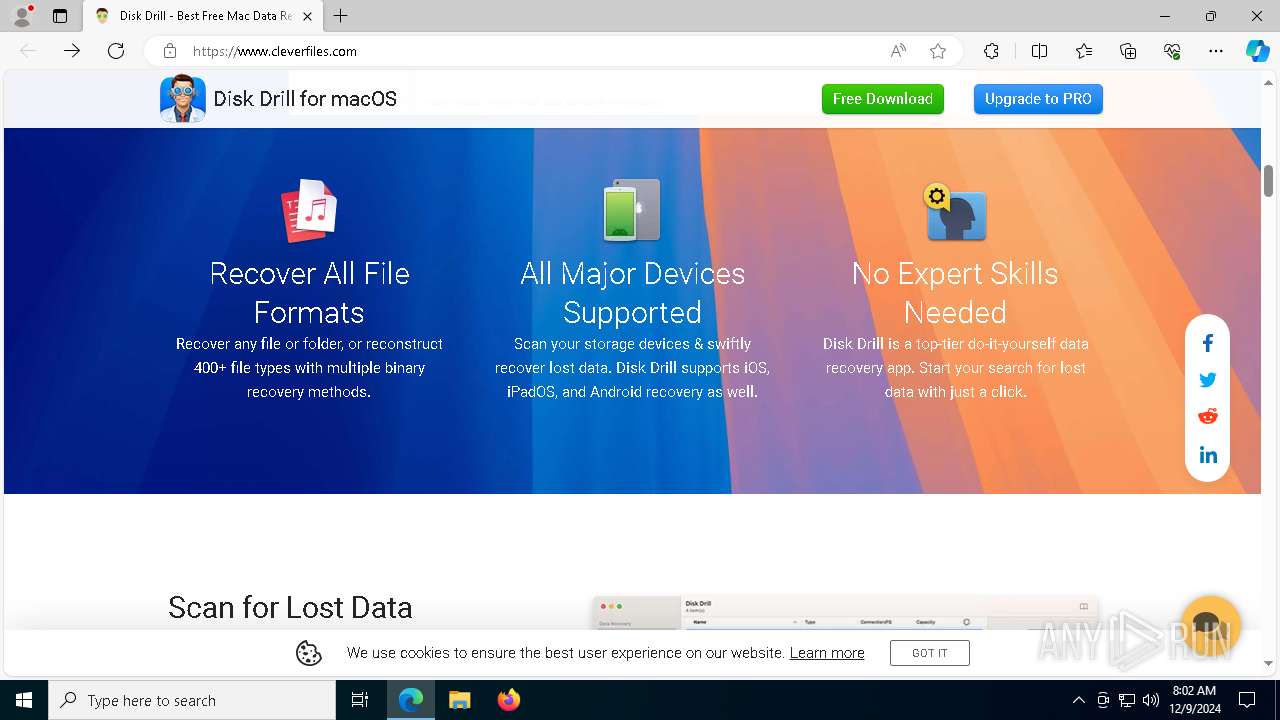Close the Disk Drill tab
Image resolution: width=1280 pixels, height=720 pixels.
[x=307, y=16]
